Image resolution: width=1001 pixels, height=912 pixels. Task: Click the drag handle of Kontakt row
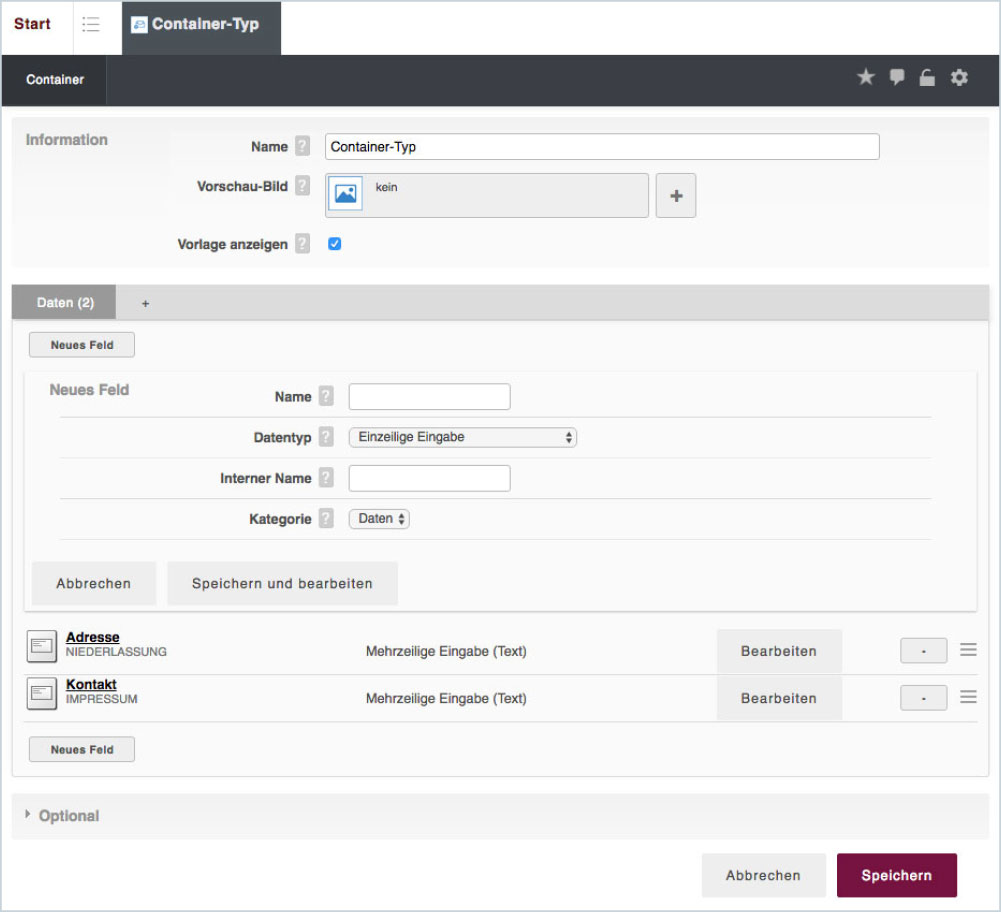point(968,697)
